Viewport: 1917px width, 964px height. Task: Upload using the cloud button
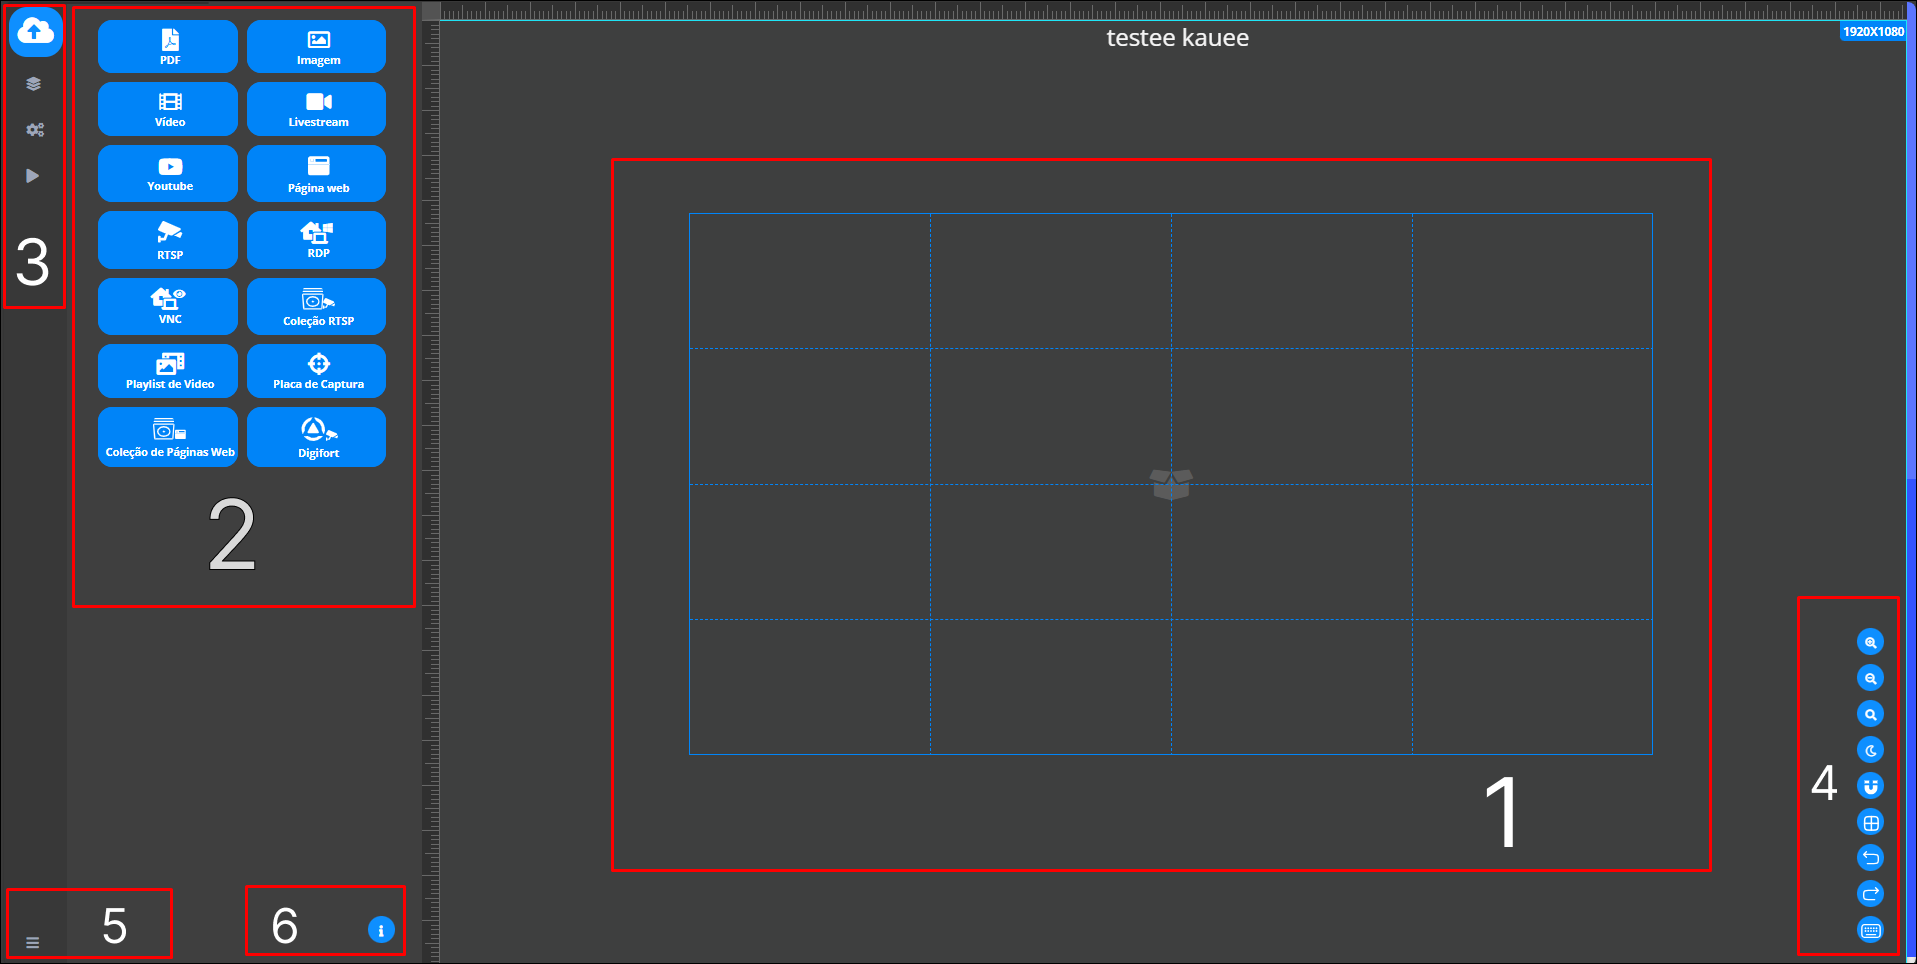click(35, 31)
